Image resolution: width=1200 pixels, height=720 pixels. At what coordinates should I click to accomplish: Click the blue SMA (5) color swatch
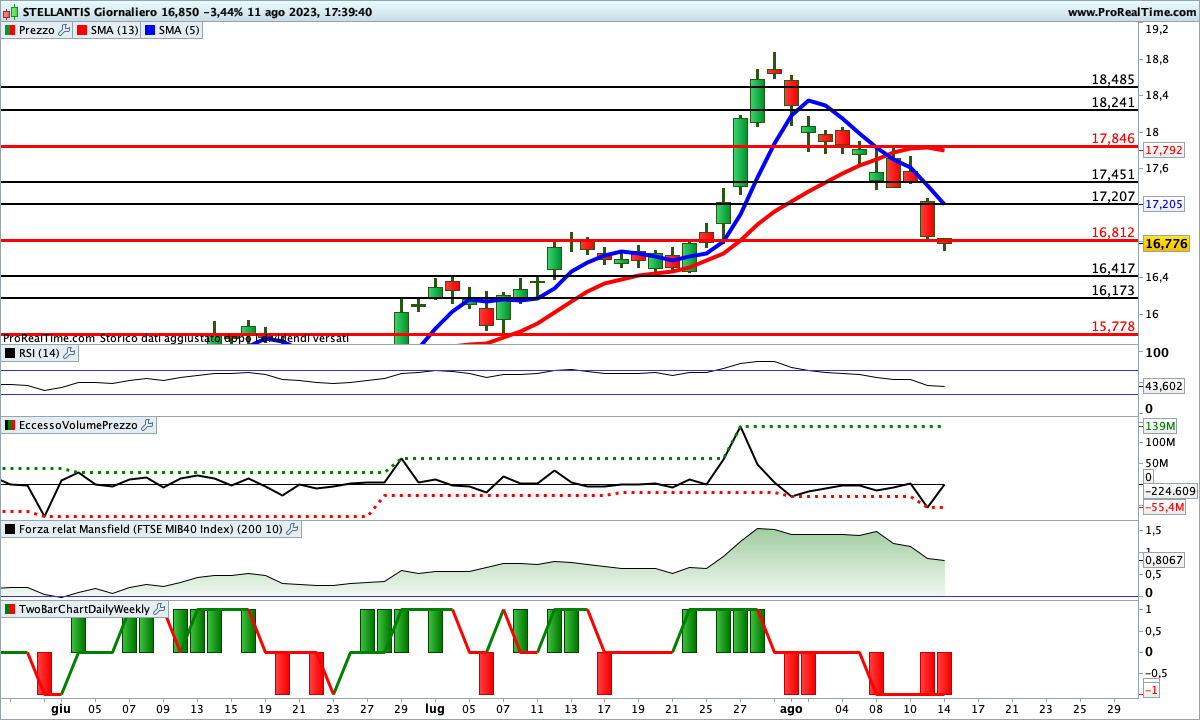pyautogui.click(x=151, y=30)
